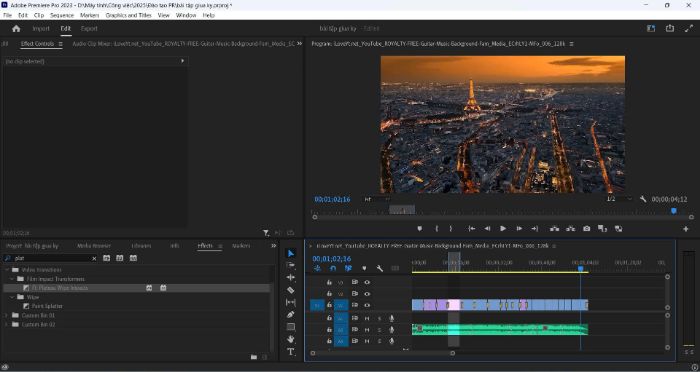The height and width of the screenshot is (372, 700).
Task: Open the File menu
Action: click(8, 15)
